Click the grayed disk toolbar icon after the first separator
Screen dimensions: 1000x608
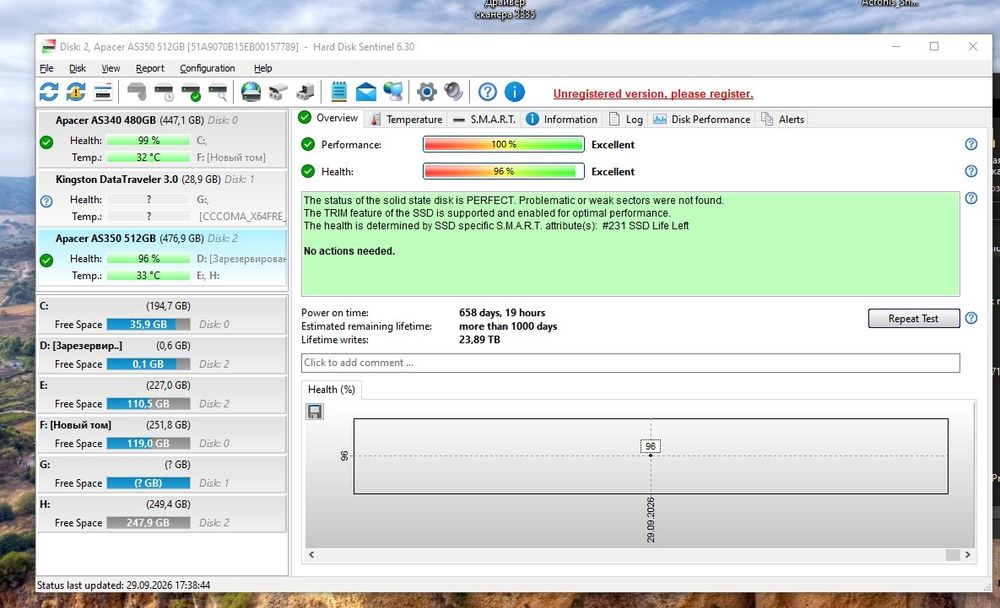[x=137, y=92]
